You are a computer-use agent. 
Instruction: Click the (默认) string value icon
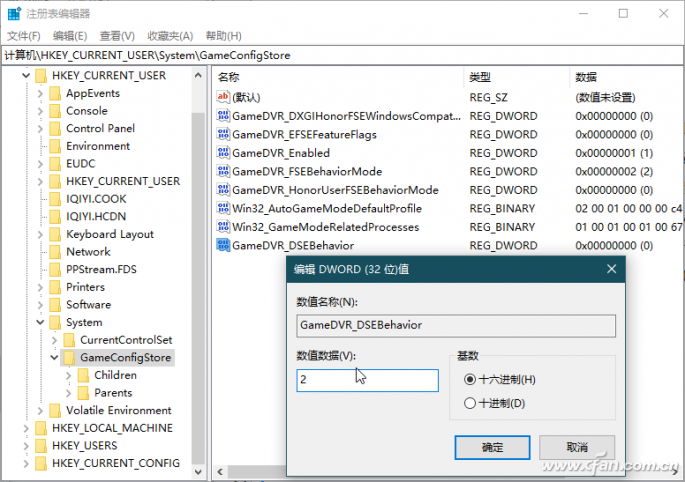tap(223, 97)
